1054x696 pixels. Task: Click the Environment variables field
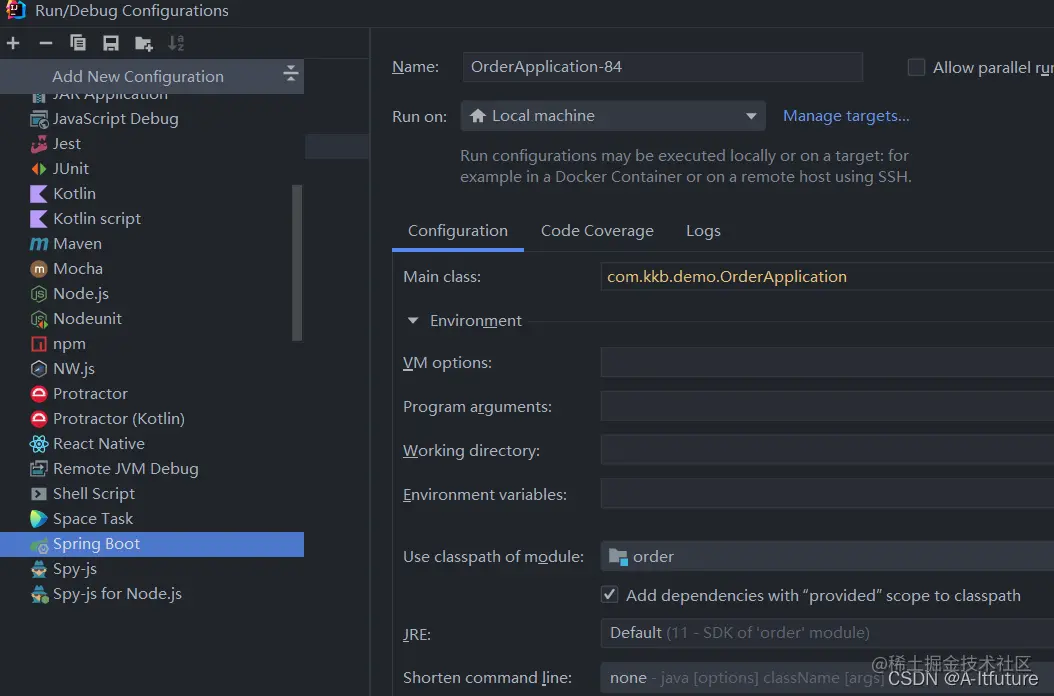click(x=827, y=494)
